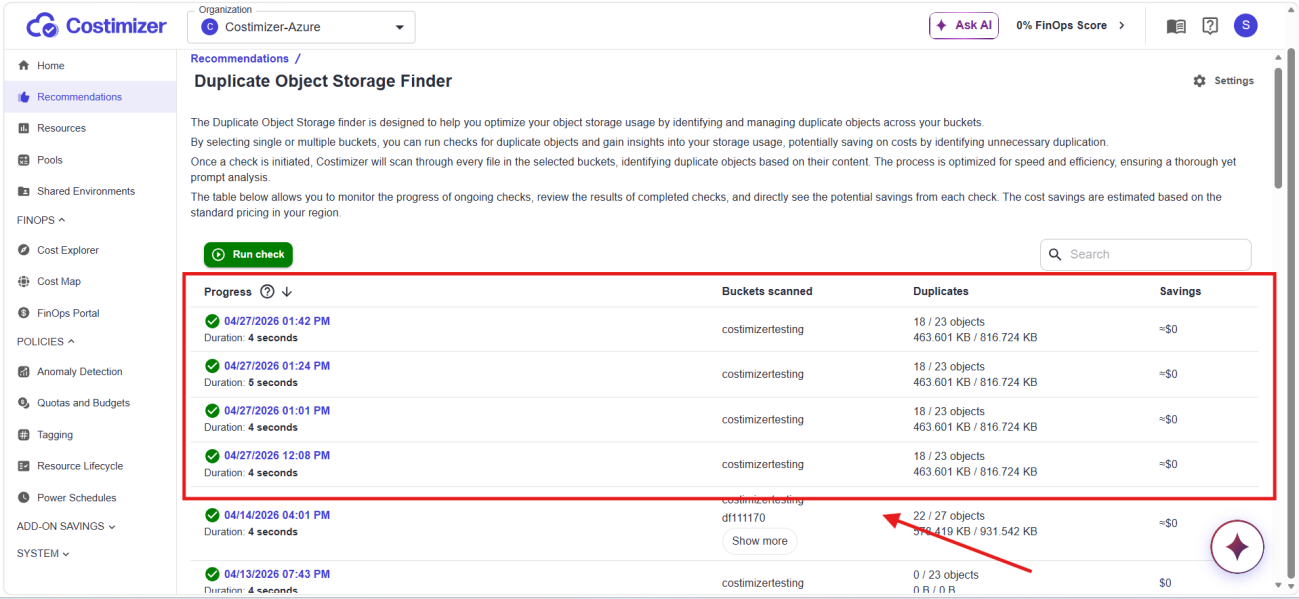The width and height of the screenshot is (1299, 599).
Task: Open the documentation book icon
Action: pyautogui.click(x=1176, y=26)
